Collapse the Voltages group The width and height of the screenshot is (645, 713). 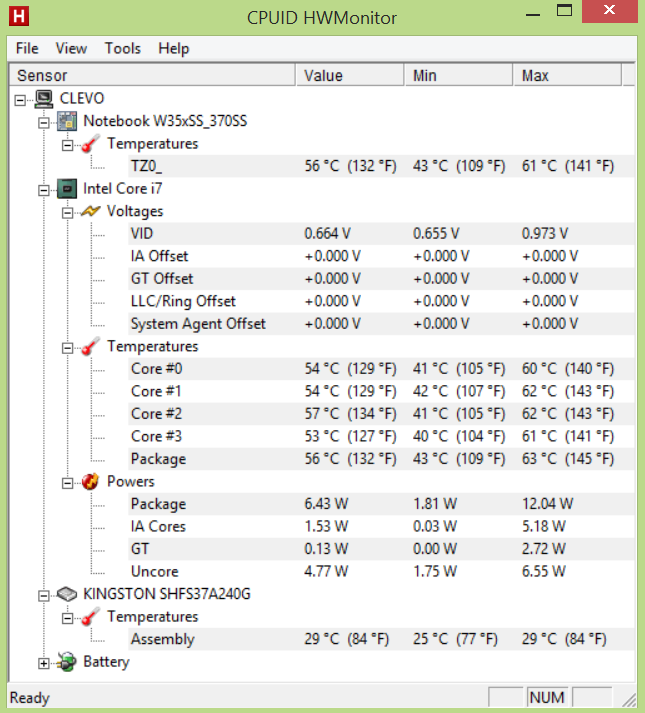tap(67, 213)
